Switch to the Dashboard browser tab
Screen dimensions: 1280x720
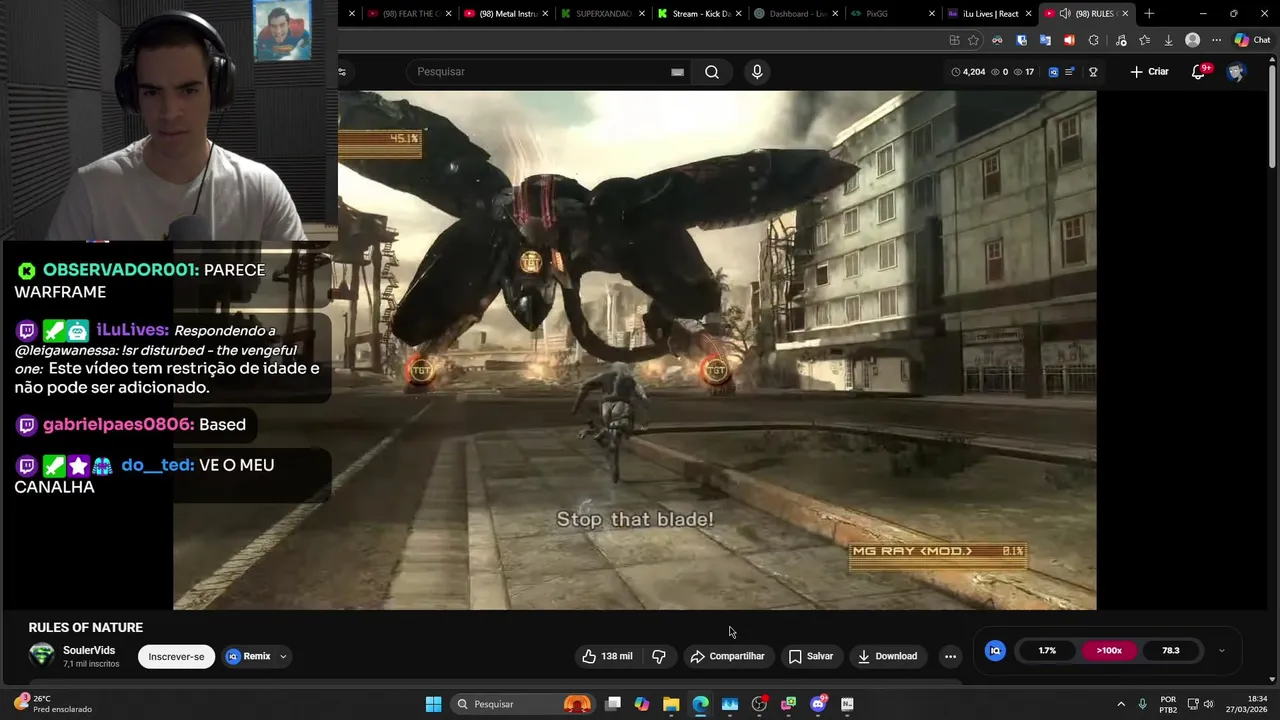point(795,14)
